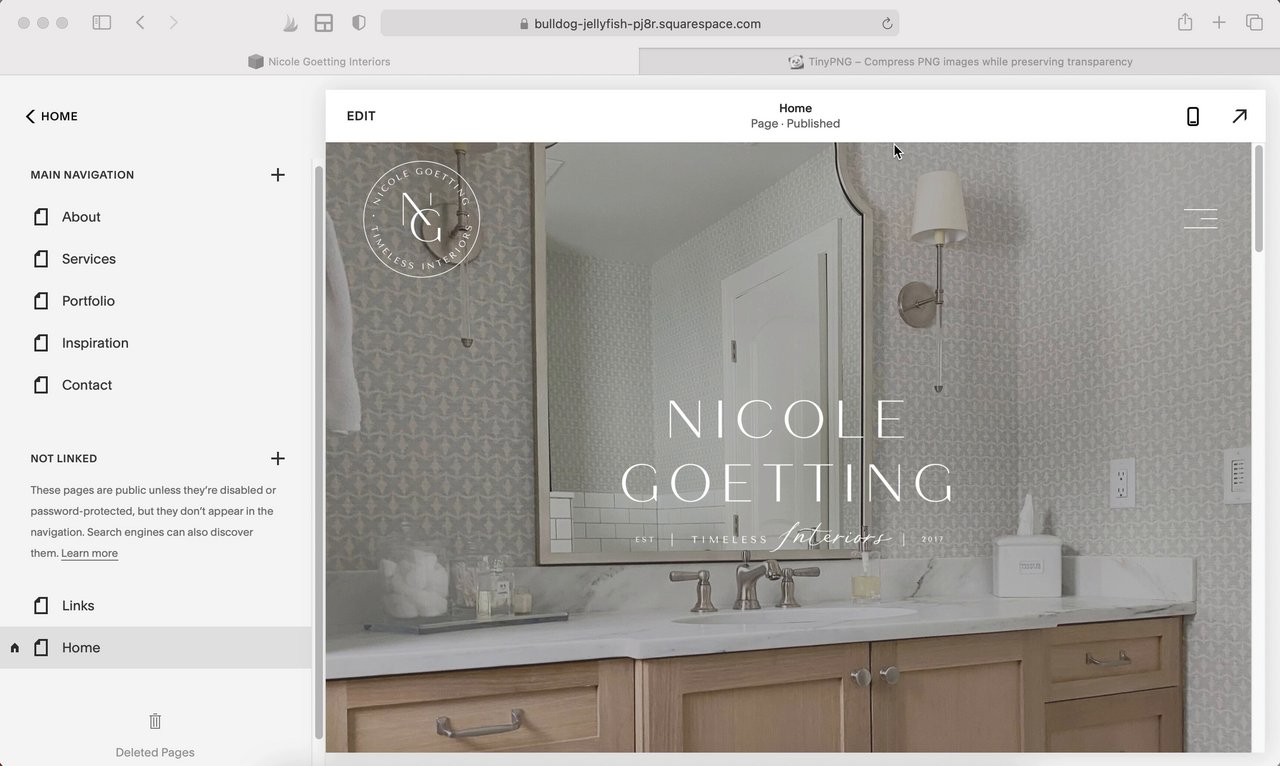
Task: Switch to Nicole Goetting Interiors tab
Action: pyautogui.click(x=320, y=62)
